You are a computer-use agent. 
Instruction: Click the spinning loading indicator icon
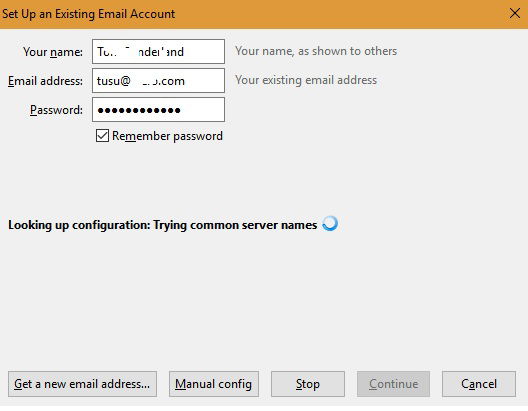[330, 224]
